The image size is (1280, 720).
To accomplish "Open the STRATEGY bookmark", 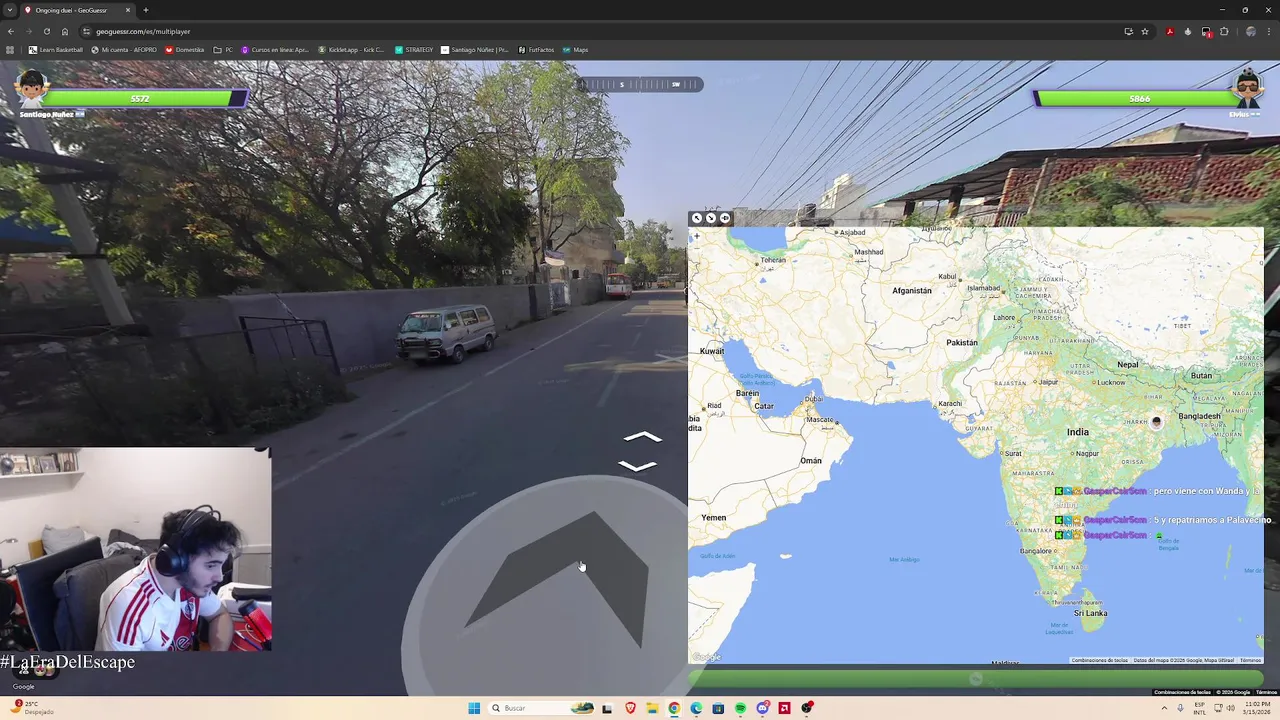I will coord(414,50).
